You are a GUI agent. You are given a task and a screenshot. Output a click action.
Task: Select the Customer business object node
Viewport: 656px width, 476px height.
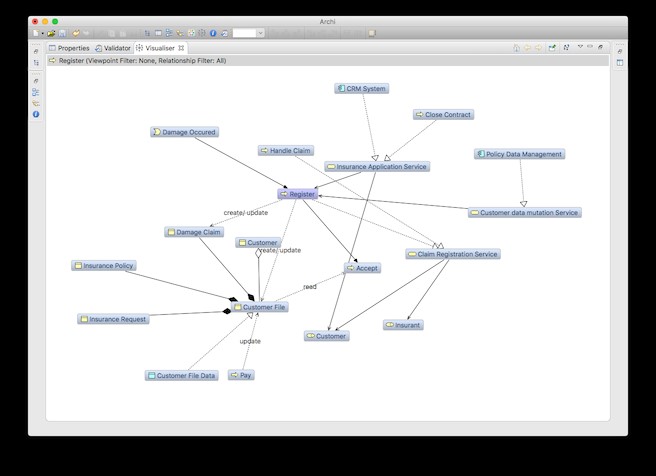(258, 243)
